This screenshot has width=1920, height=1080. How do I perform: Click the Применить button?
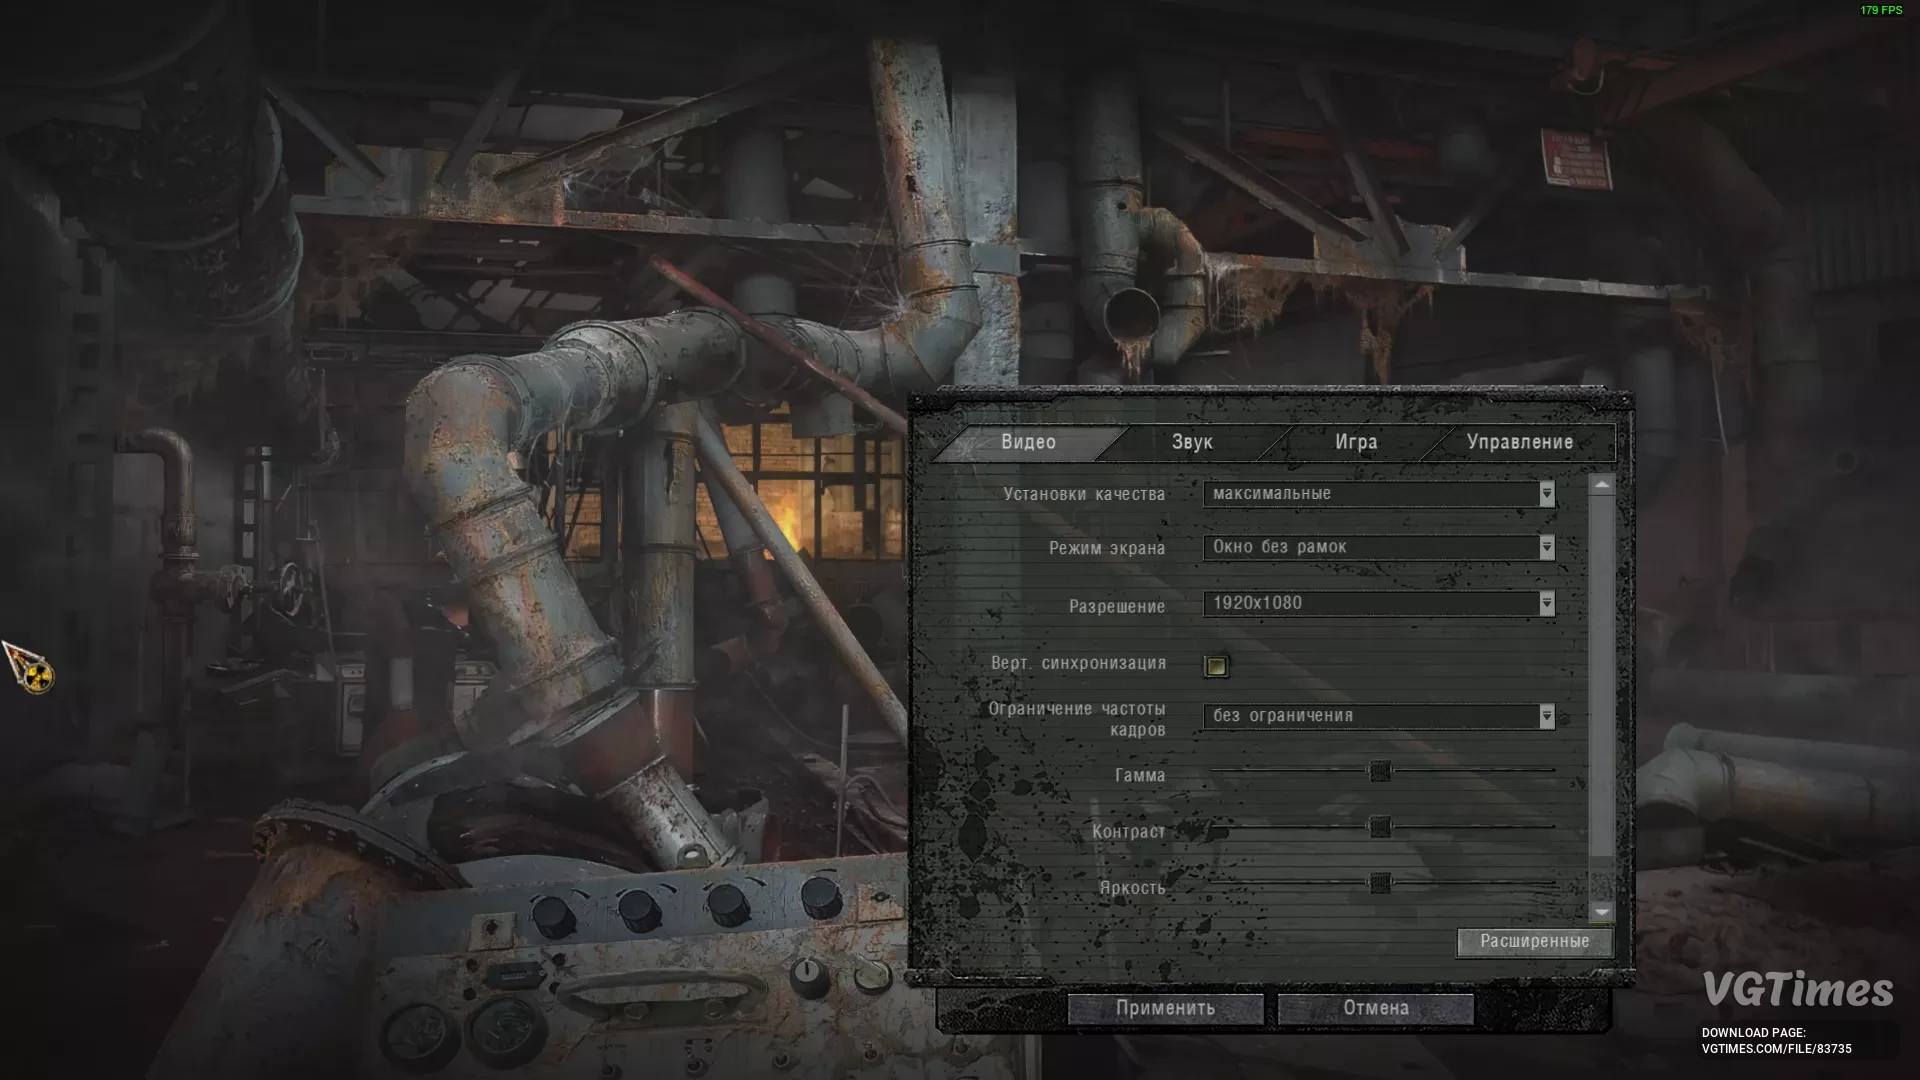1166,1008
